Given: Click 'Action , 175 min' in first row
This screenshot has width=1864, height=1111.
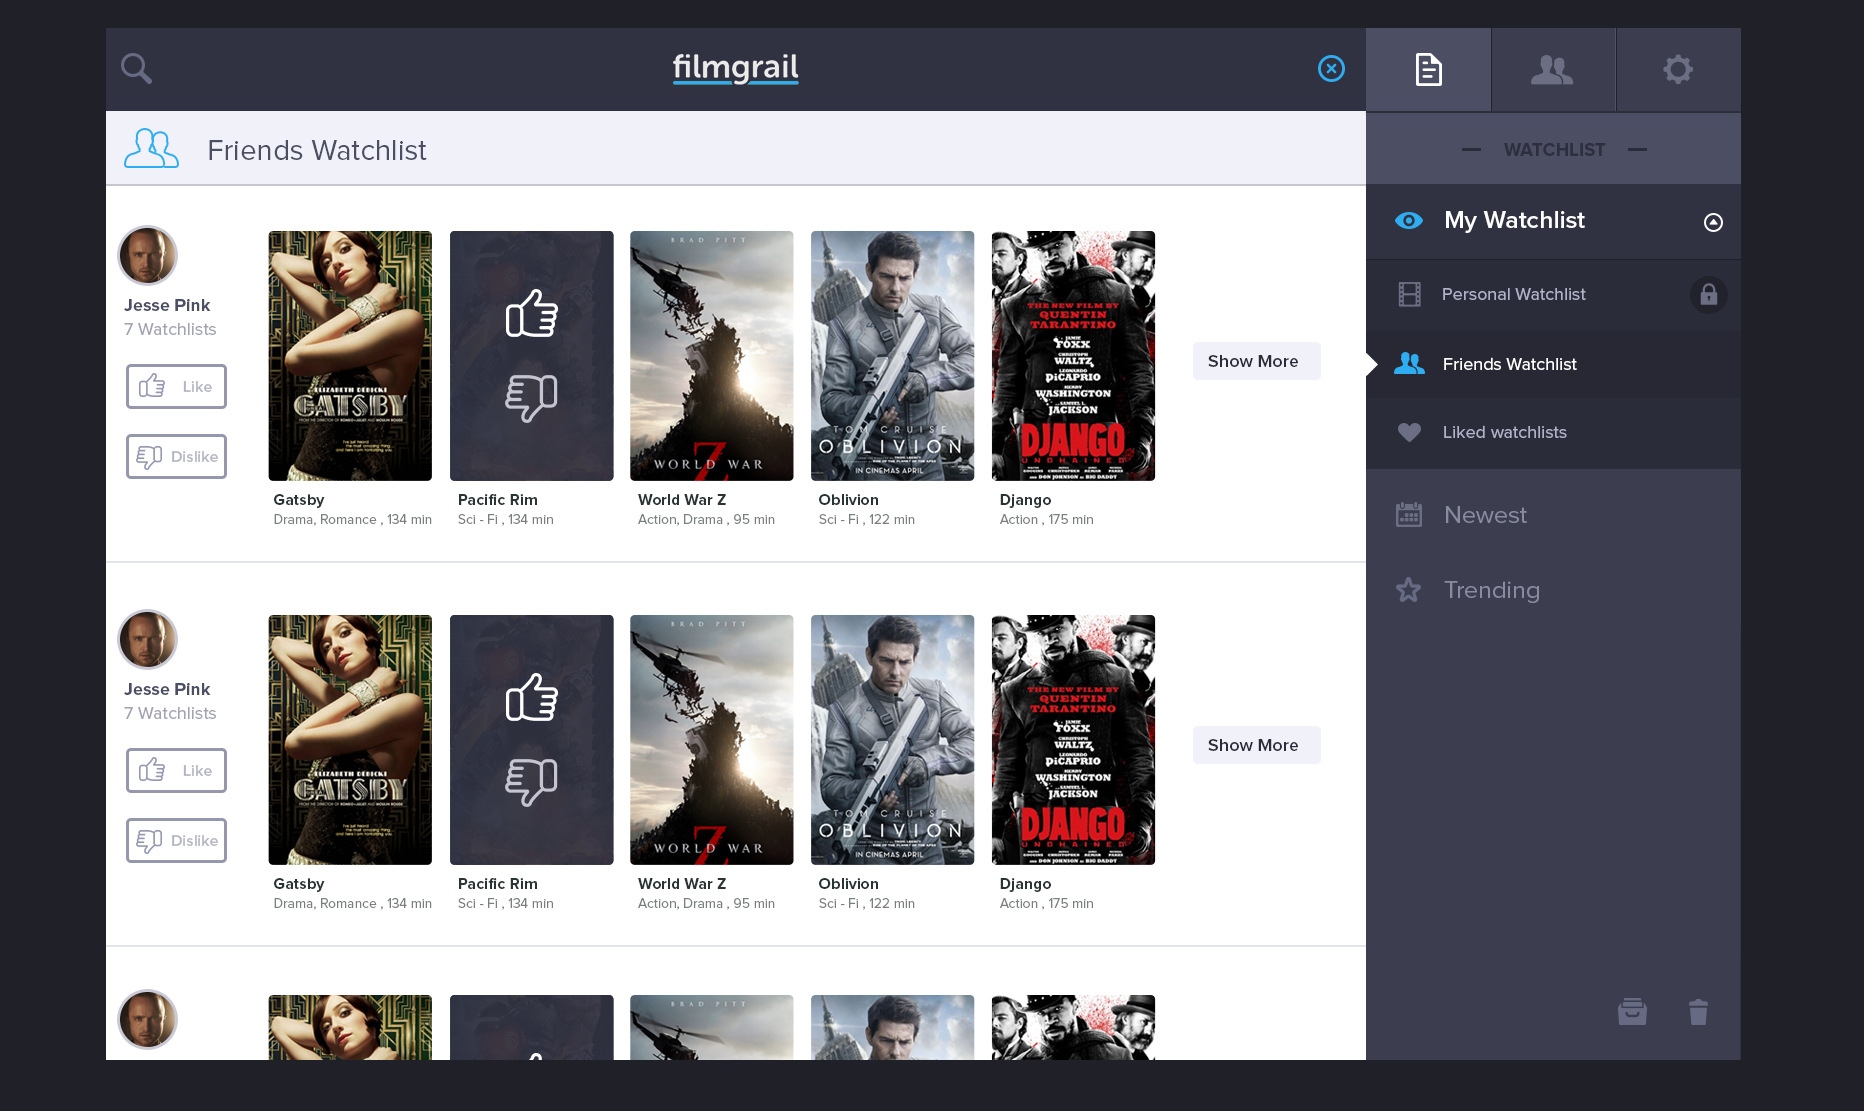Looking at the screenshot, I should click(x=1046, y=519).
